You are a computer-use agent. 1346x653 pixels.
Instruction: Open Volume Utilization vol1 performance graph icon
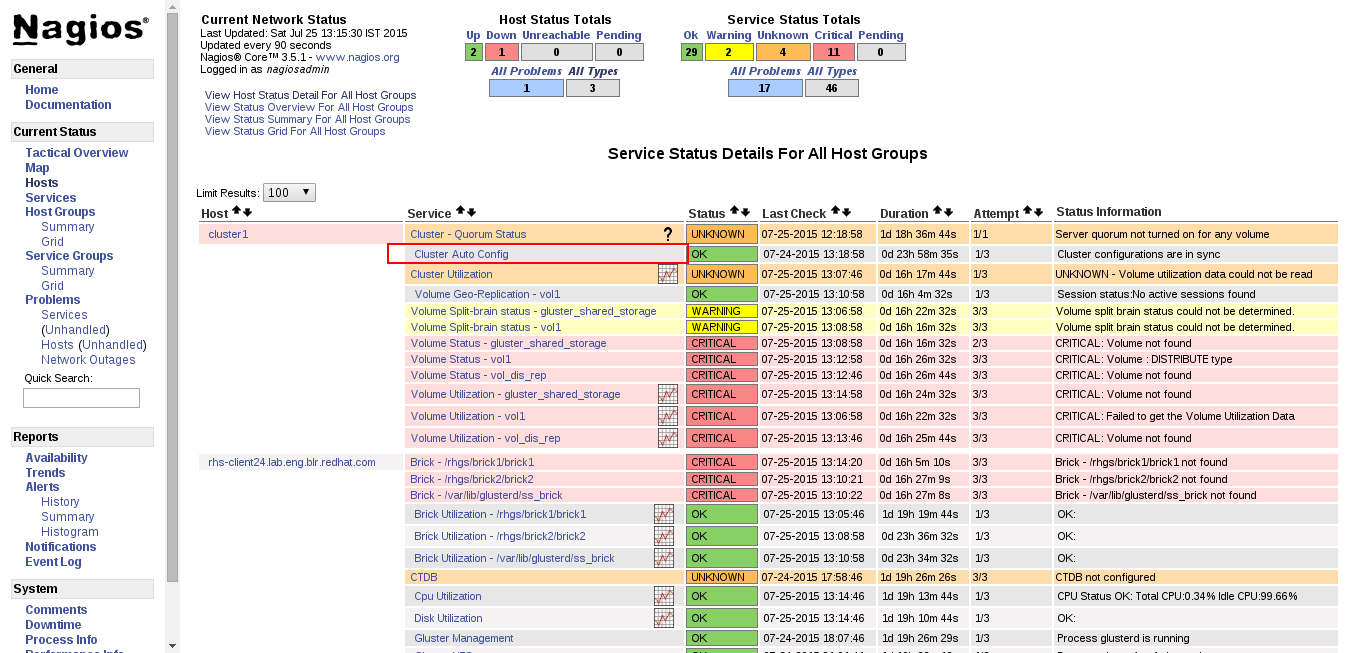tap(667, 416)
